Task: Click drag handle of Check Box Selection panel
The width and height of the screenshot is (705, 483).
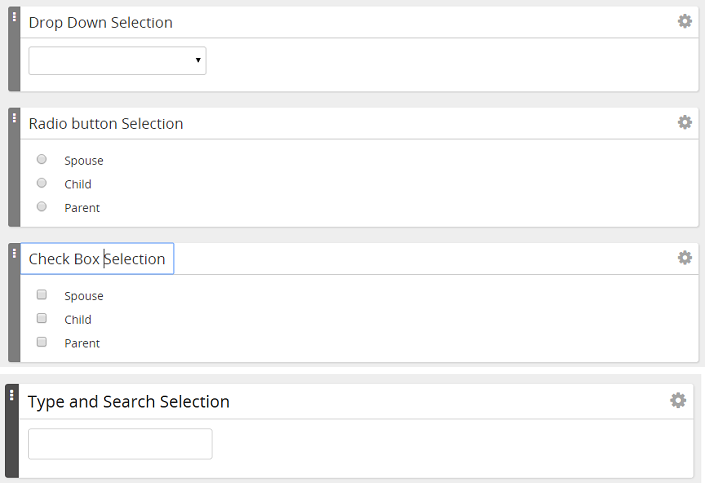Action: coord(14,253)
